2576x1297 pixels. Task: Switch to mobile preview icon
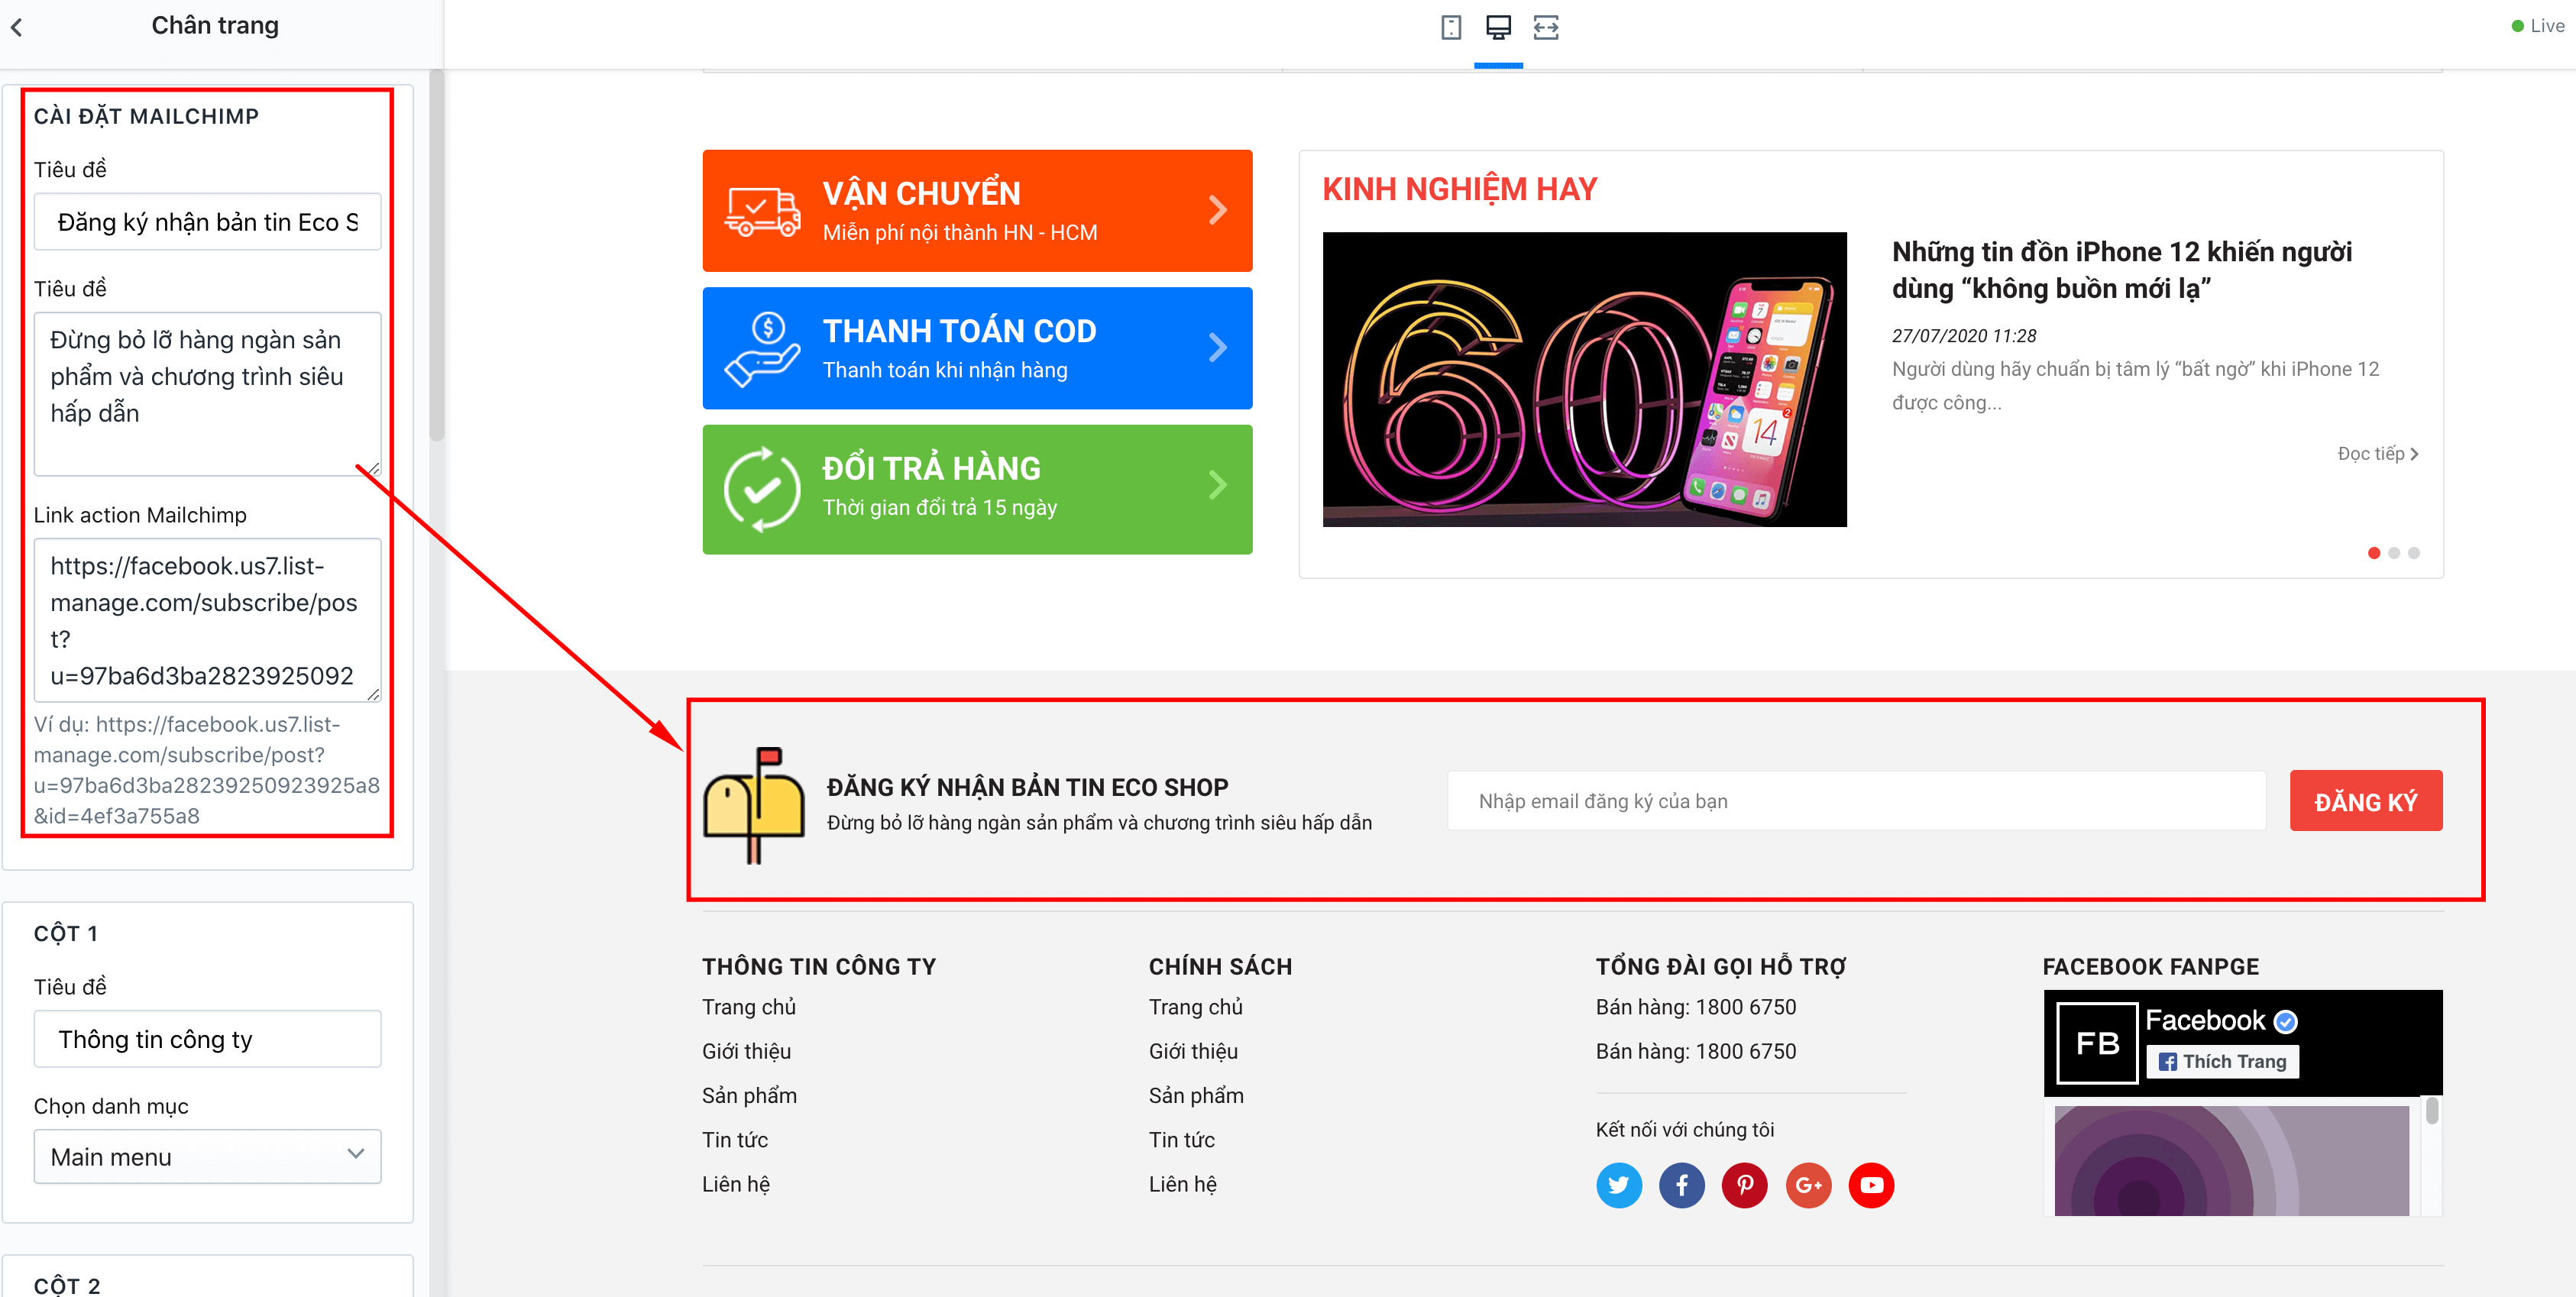click(x=1451, y=27)
